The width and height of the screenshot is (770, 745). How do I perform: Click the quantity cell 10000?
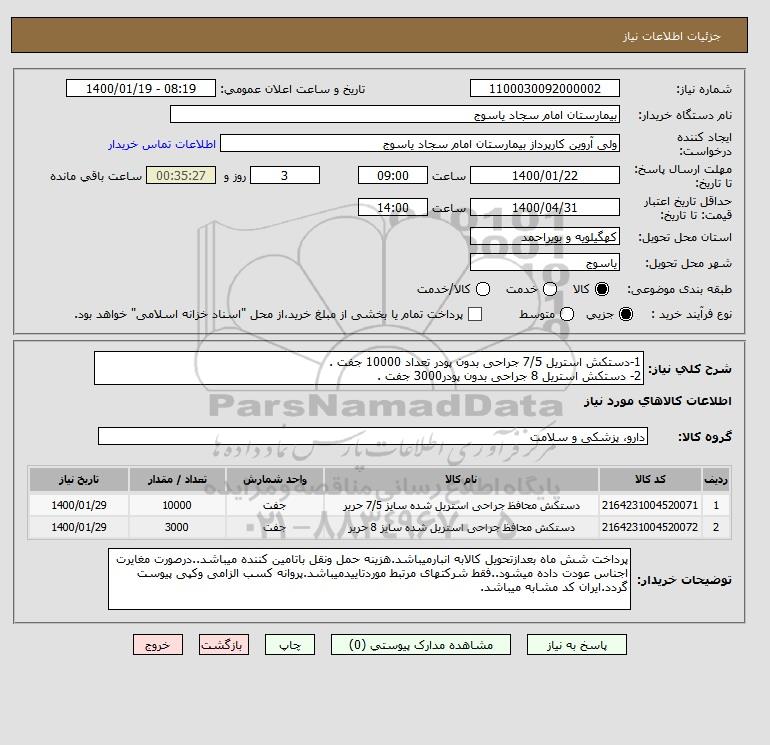177,505
